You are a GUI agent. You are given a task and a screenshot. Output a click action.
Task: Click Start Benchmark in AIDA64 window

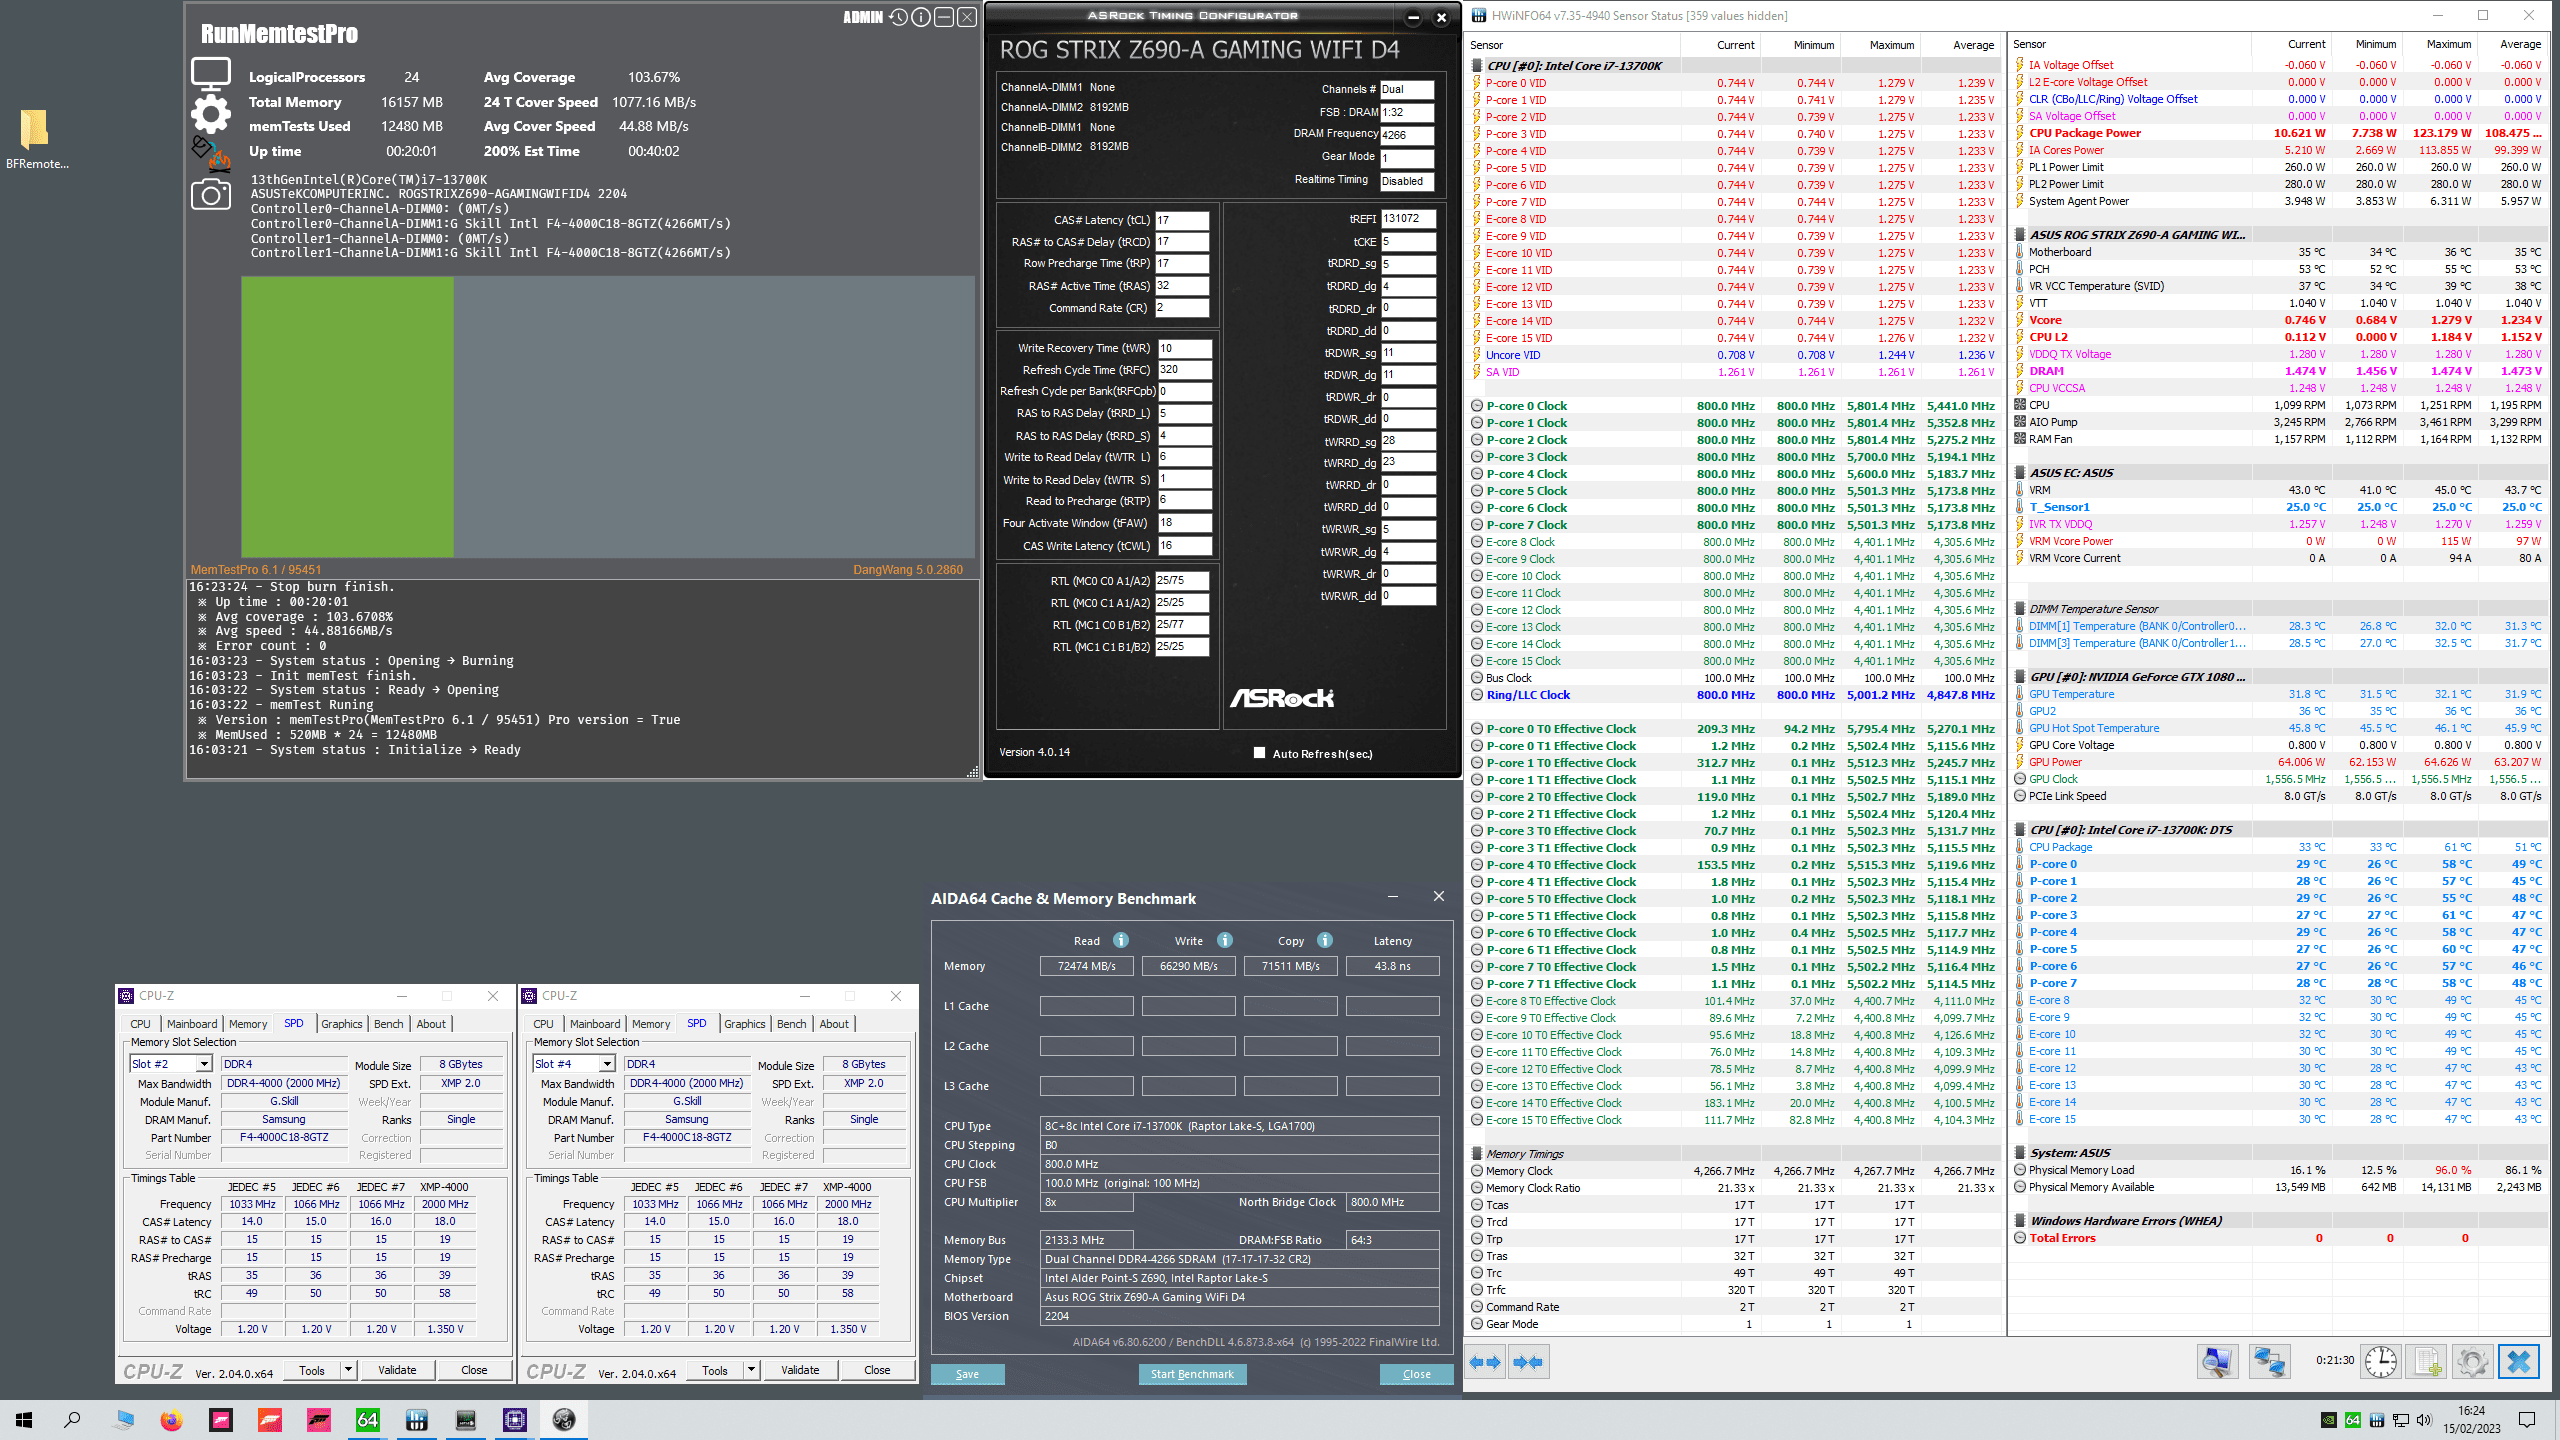click(1192, 1374)
